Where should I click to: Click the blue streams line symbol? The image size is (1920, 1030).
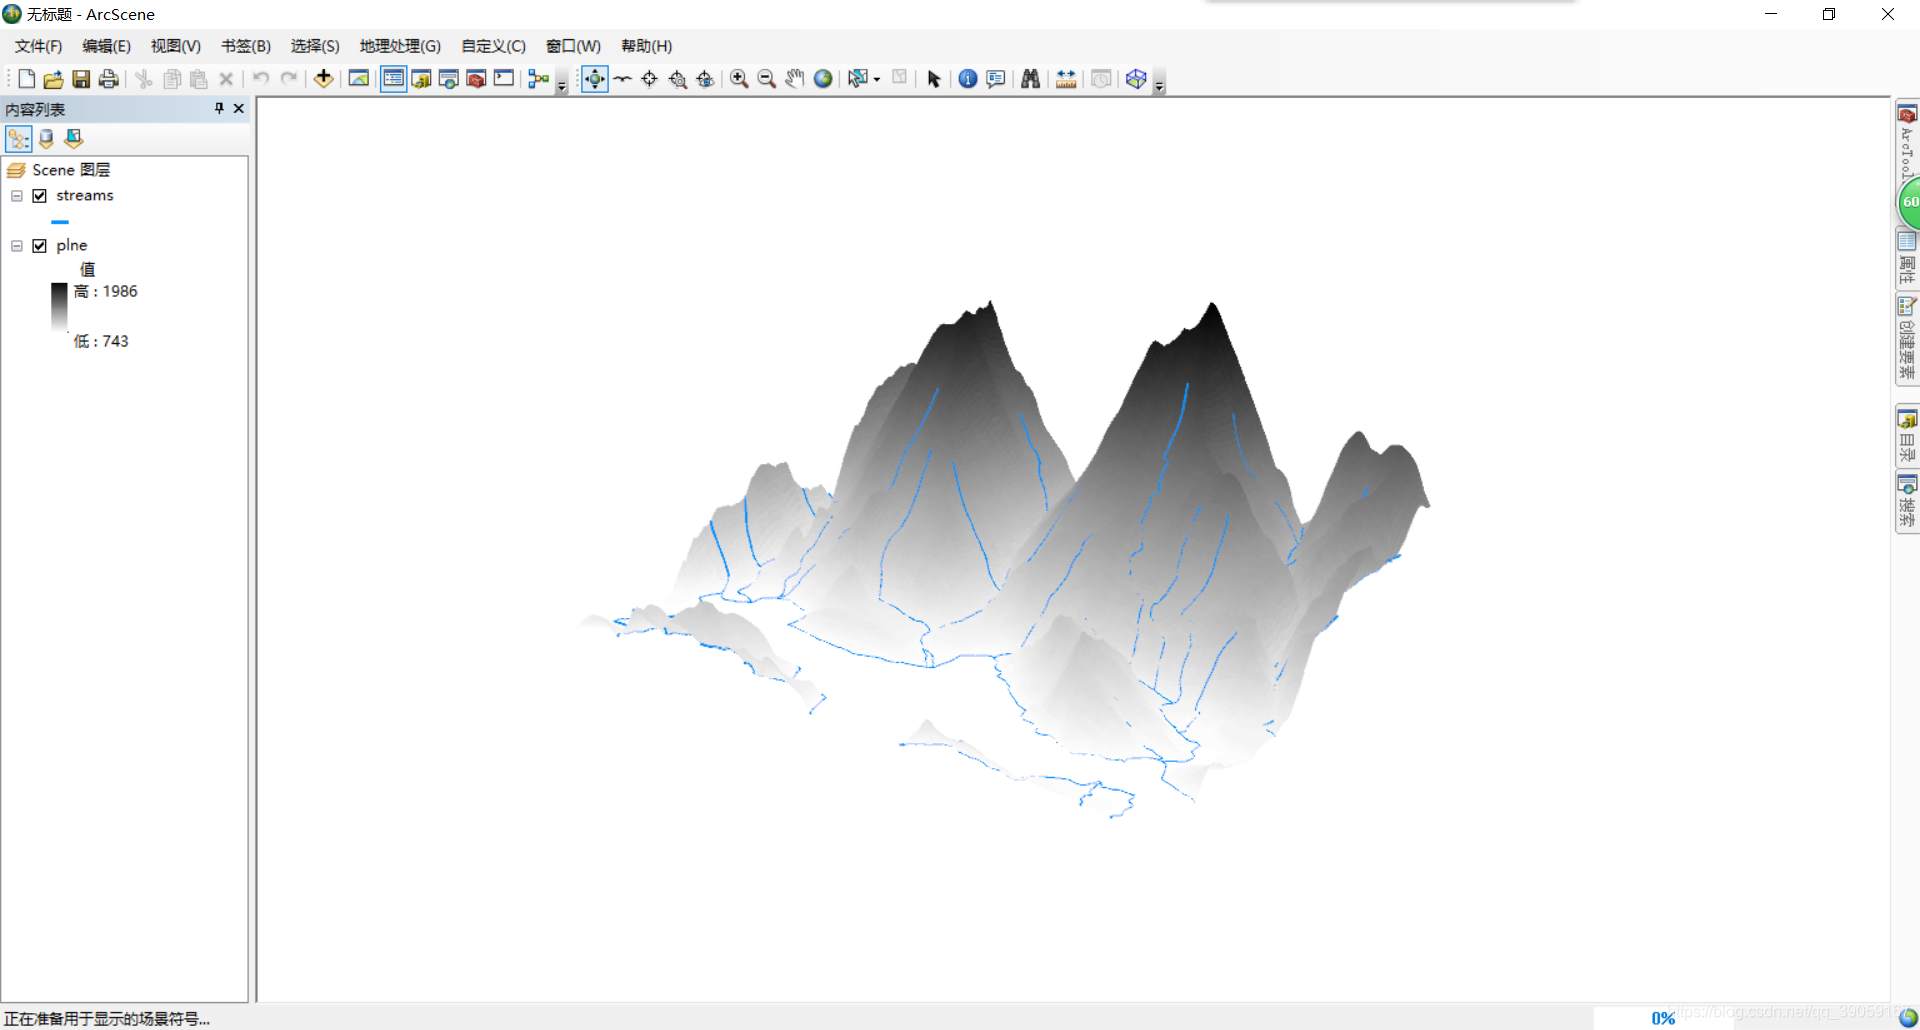click(60, 222)
